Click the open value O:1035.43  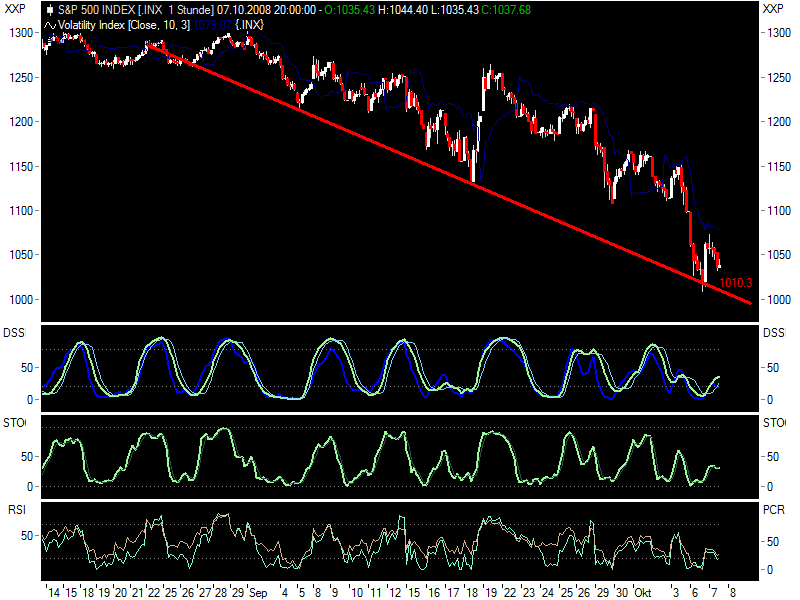click(349, 10)
